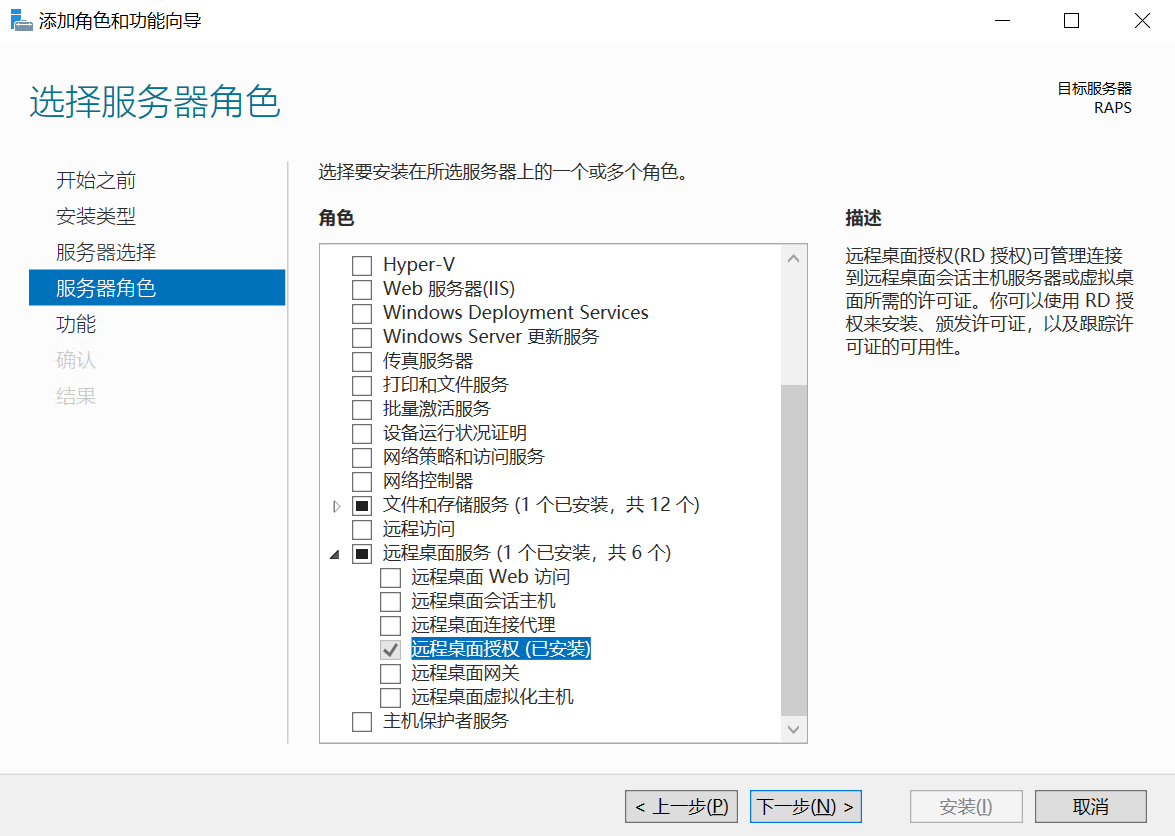The width and height of the screenshot is (1175, 836).
Task: Click the wizard icon in title bar
Action: click(21, 20)
